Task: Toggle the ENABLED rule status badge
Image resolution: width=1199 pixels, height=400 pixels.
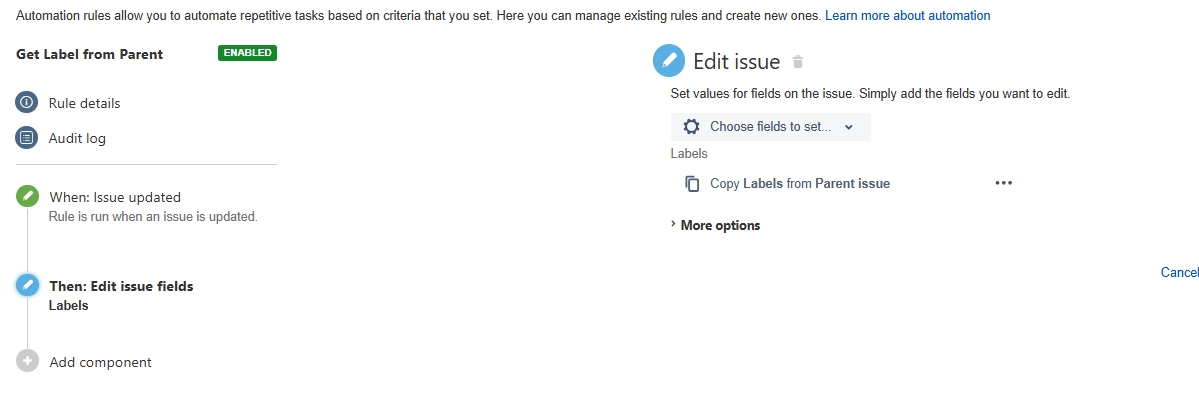Action: (247, 53)
